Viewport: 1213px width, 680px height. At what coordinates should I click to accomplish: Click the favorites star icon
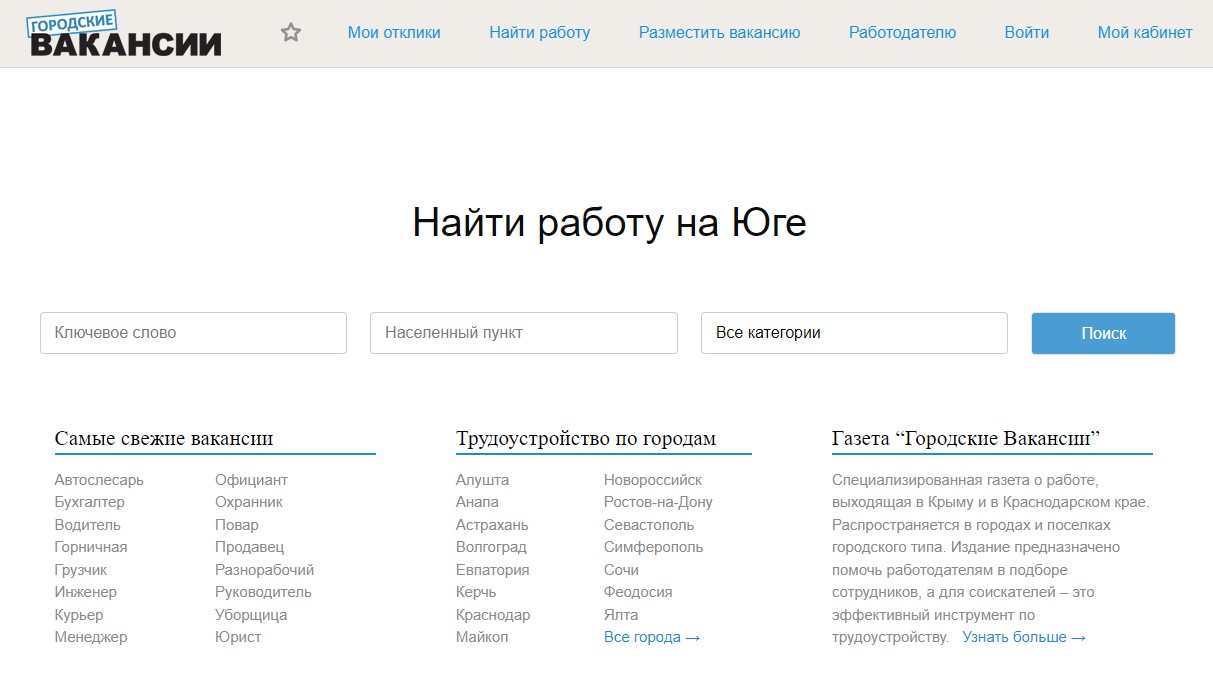[291, 32]
